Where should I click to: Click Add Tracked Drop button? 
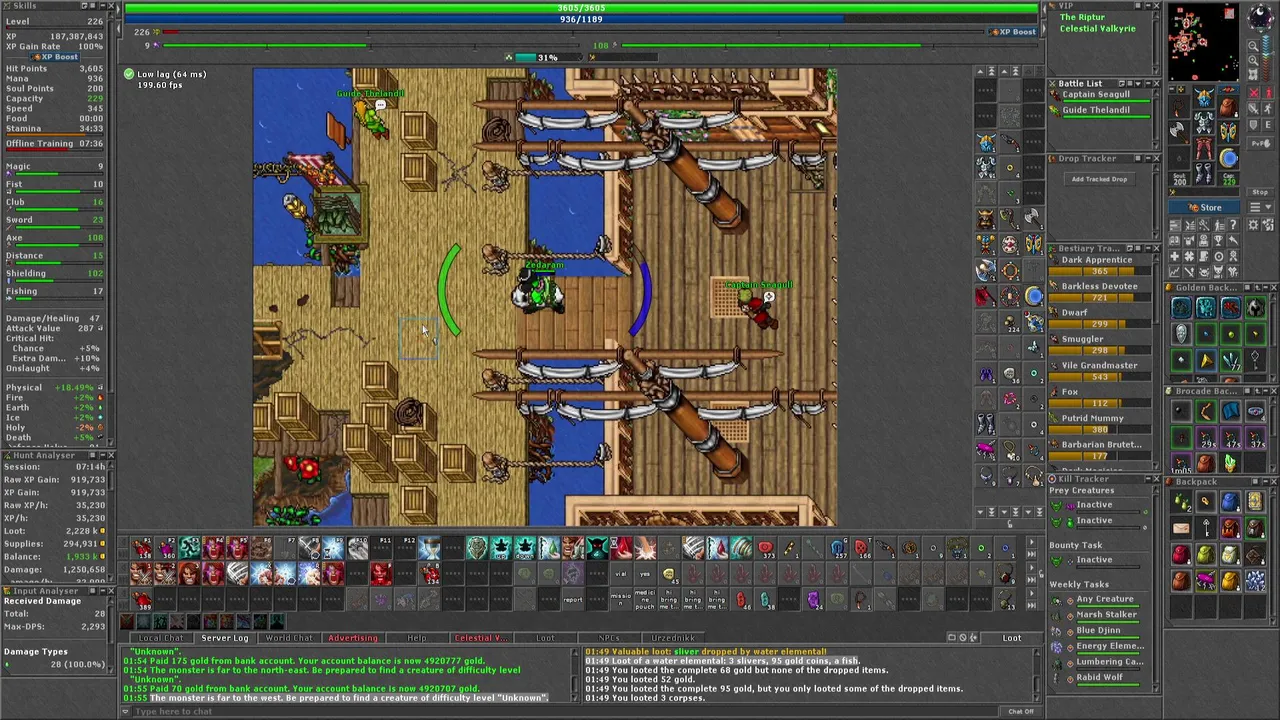coord(1100,179)
